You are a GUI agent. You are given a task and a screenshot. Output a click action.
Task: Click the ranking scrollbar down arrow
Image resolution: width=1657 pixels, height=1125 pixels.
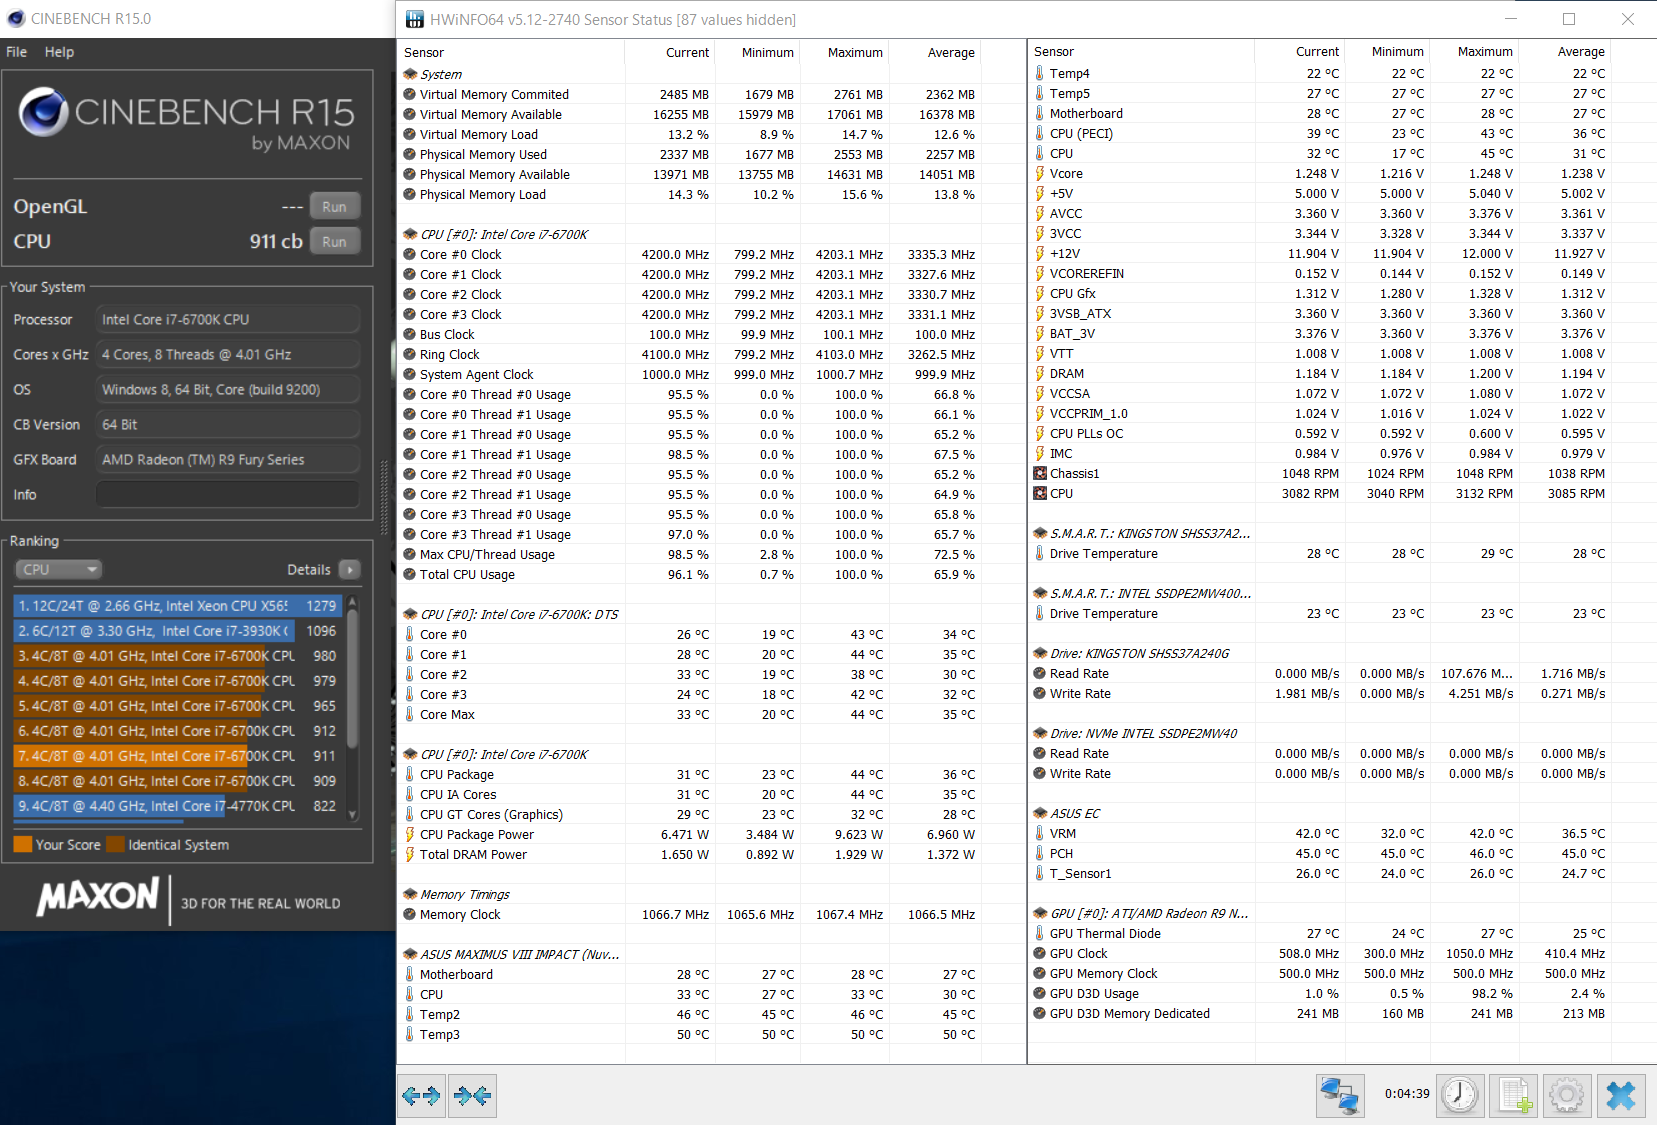[352, 814]
